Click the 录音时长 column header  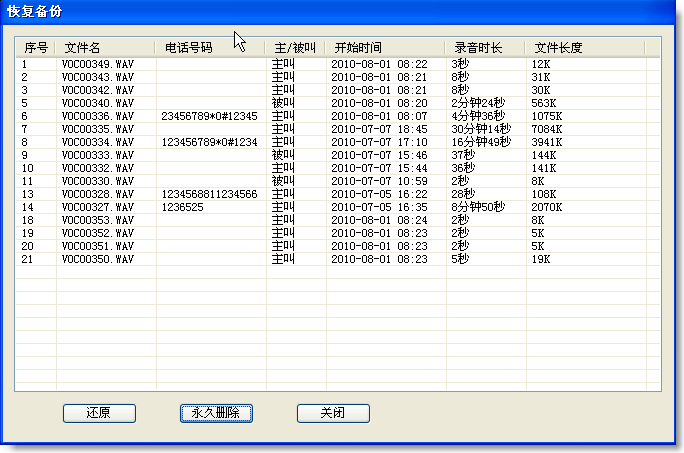[x=485, y=48]
